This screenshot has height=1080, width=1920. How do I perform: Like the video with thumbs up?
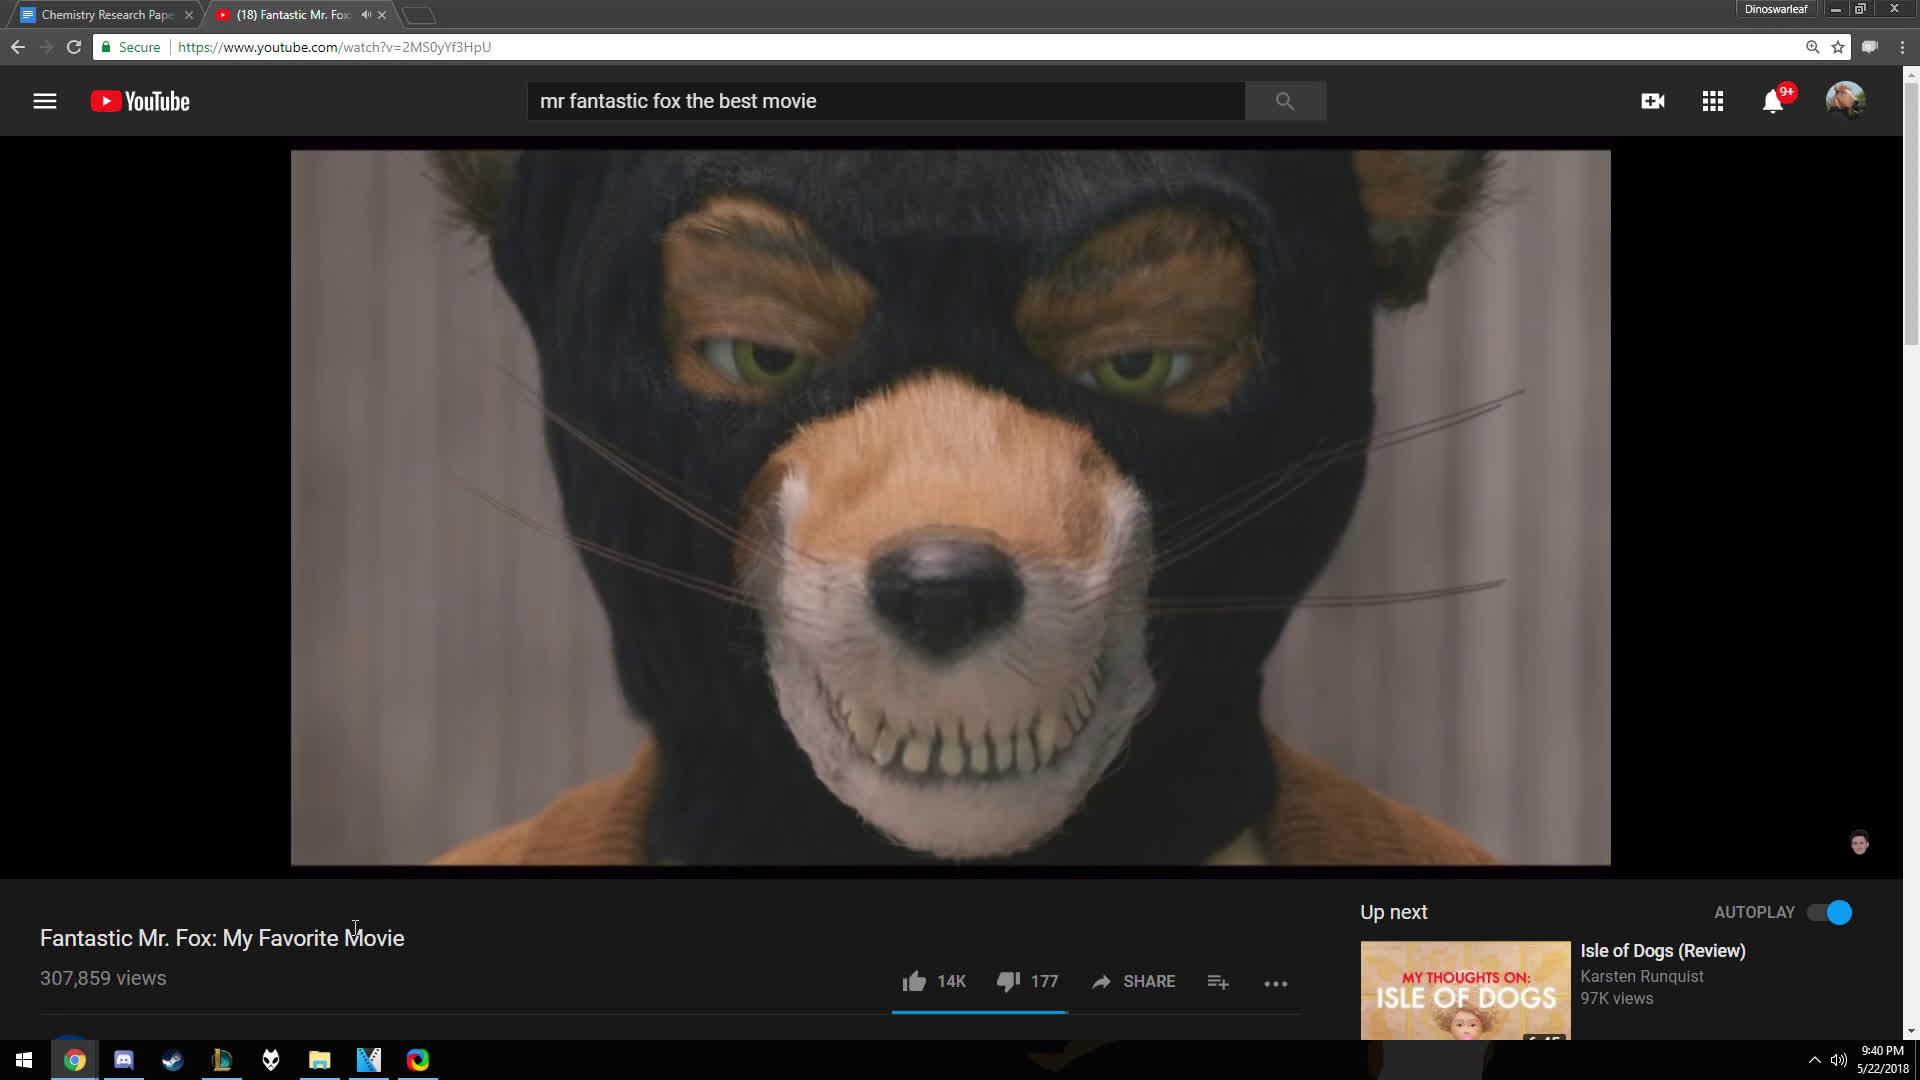(x=934, y=981)
